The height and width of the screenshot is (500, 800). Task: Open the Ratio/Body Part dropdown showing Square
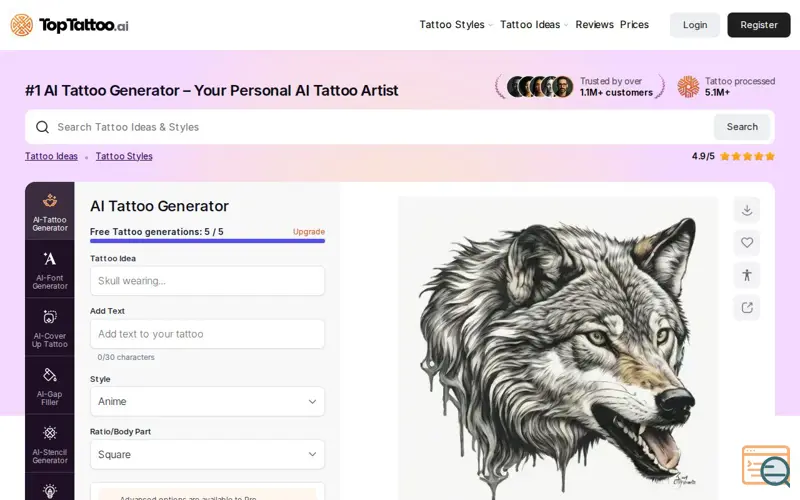[x=207, y=455]
